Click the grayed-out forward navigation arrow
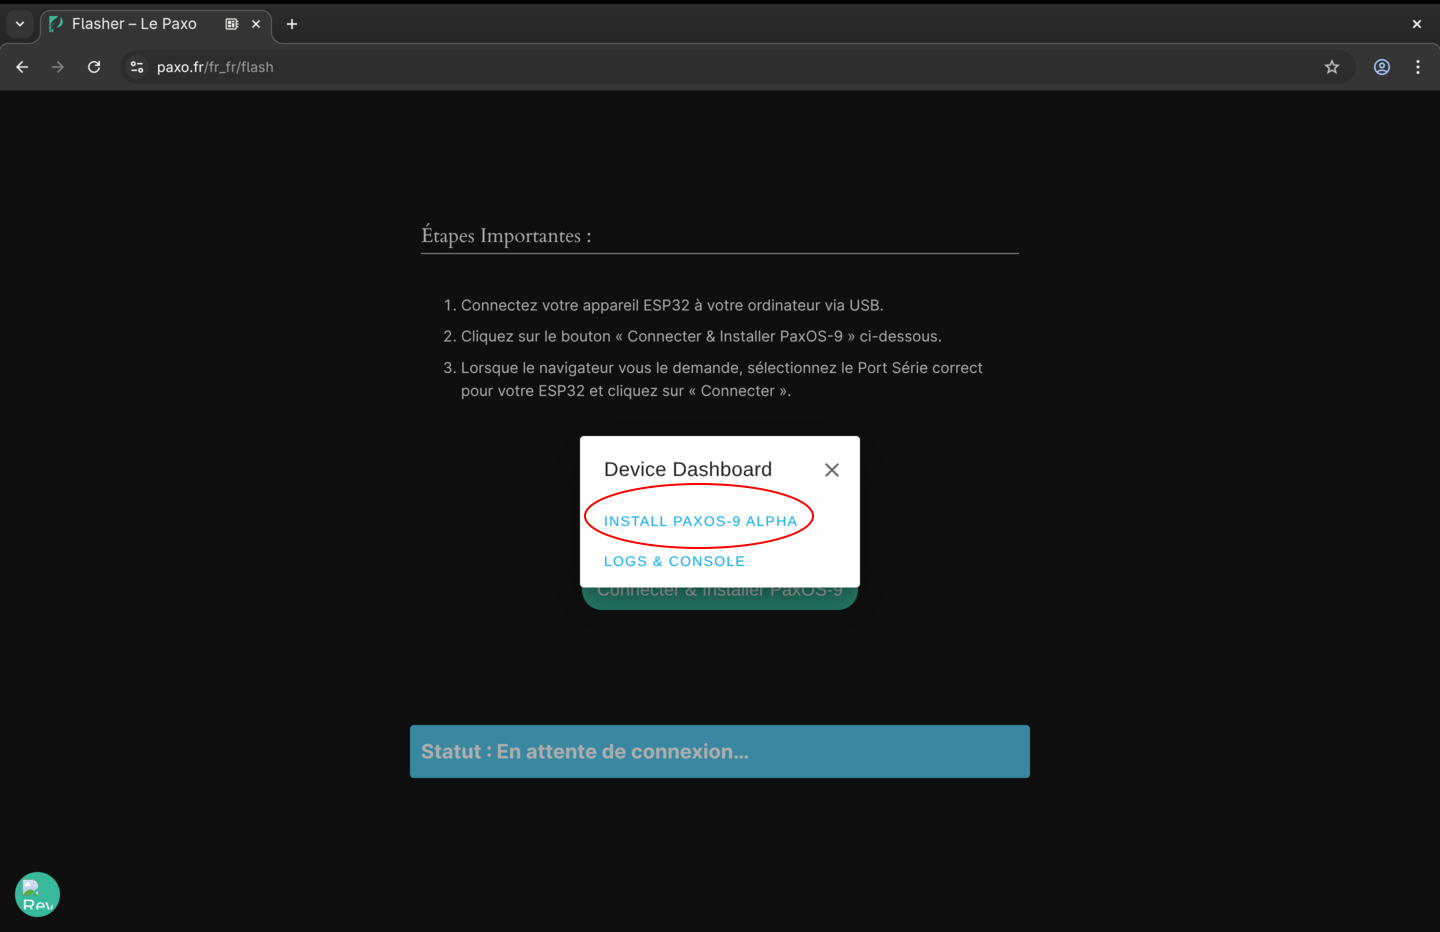The height and width of the screenshot is (932, 1440). click(58, 67)
